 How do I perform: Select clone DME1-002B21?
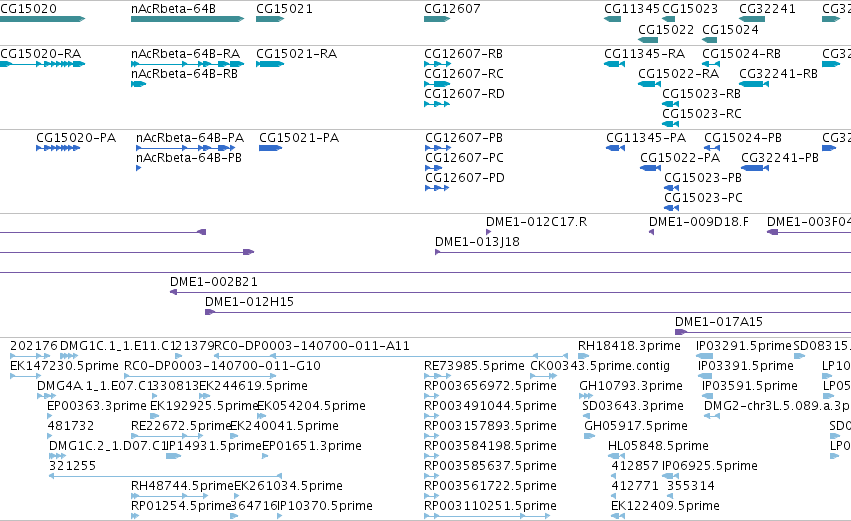tap(214, 282)
